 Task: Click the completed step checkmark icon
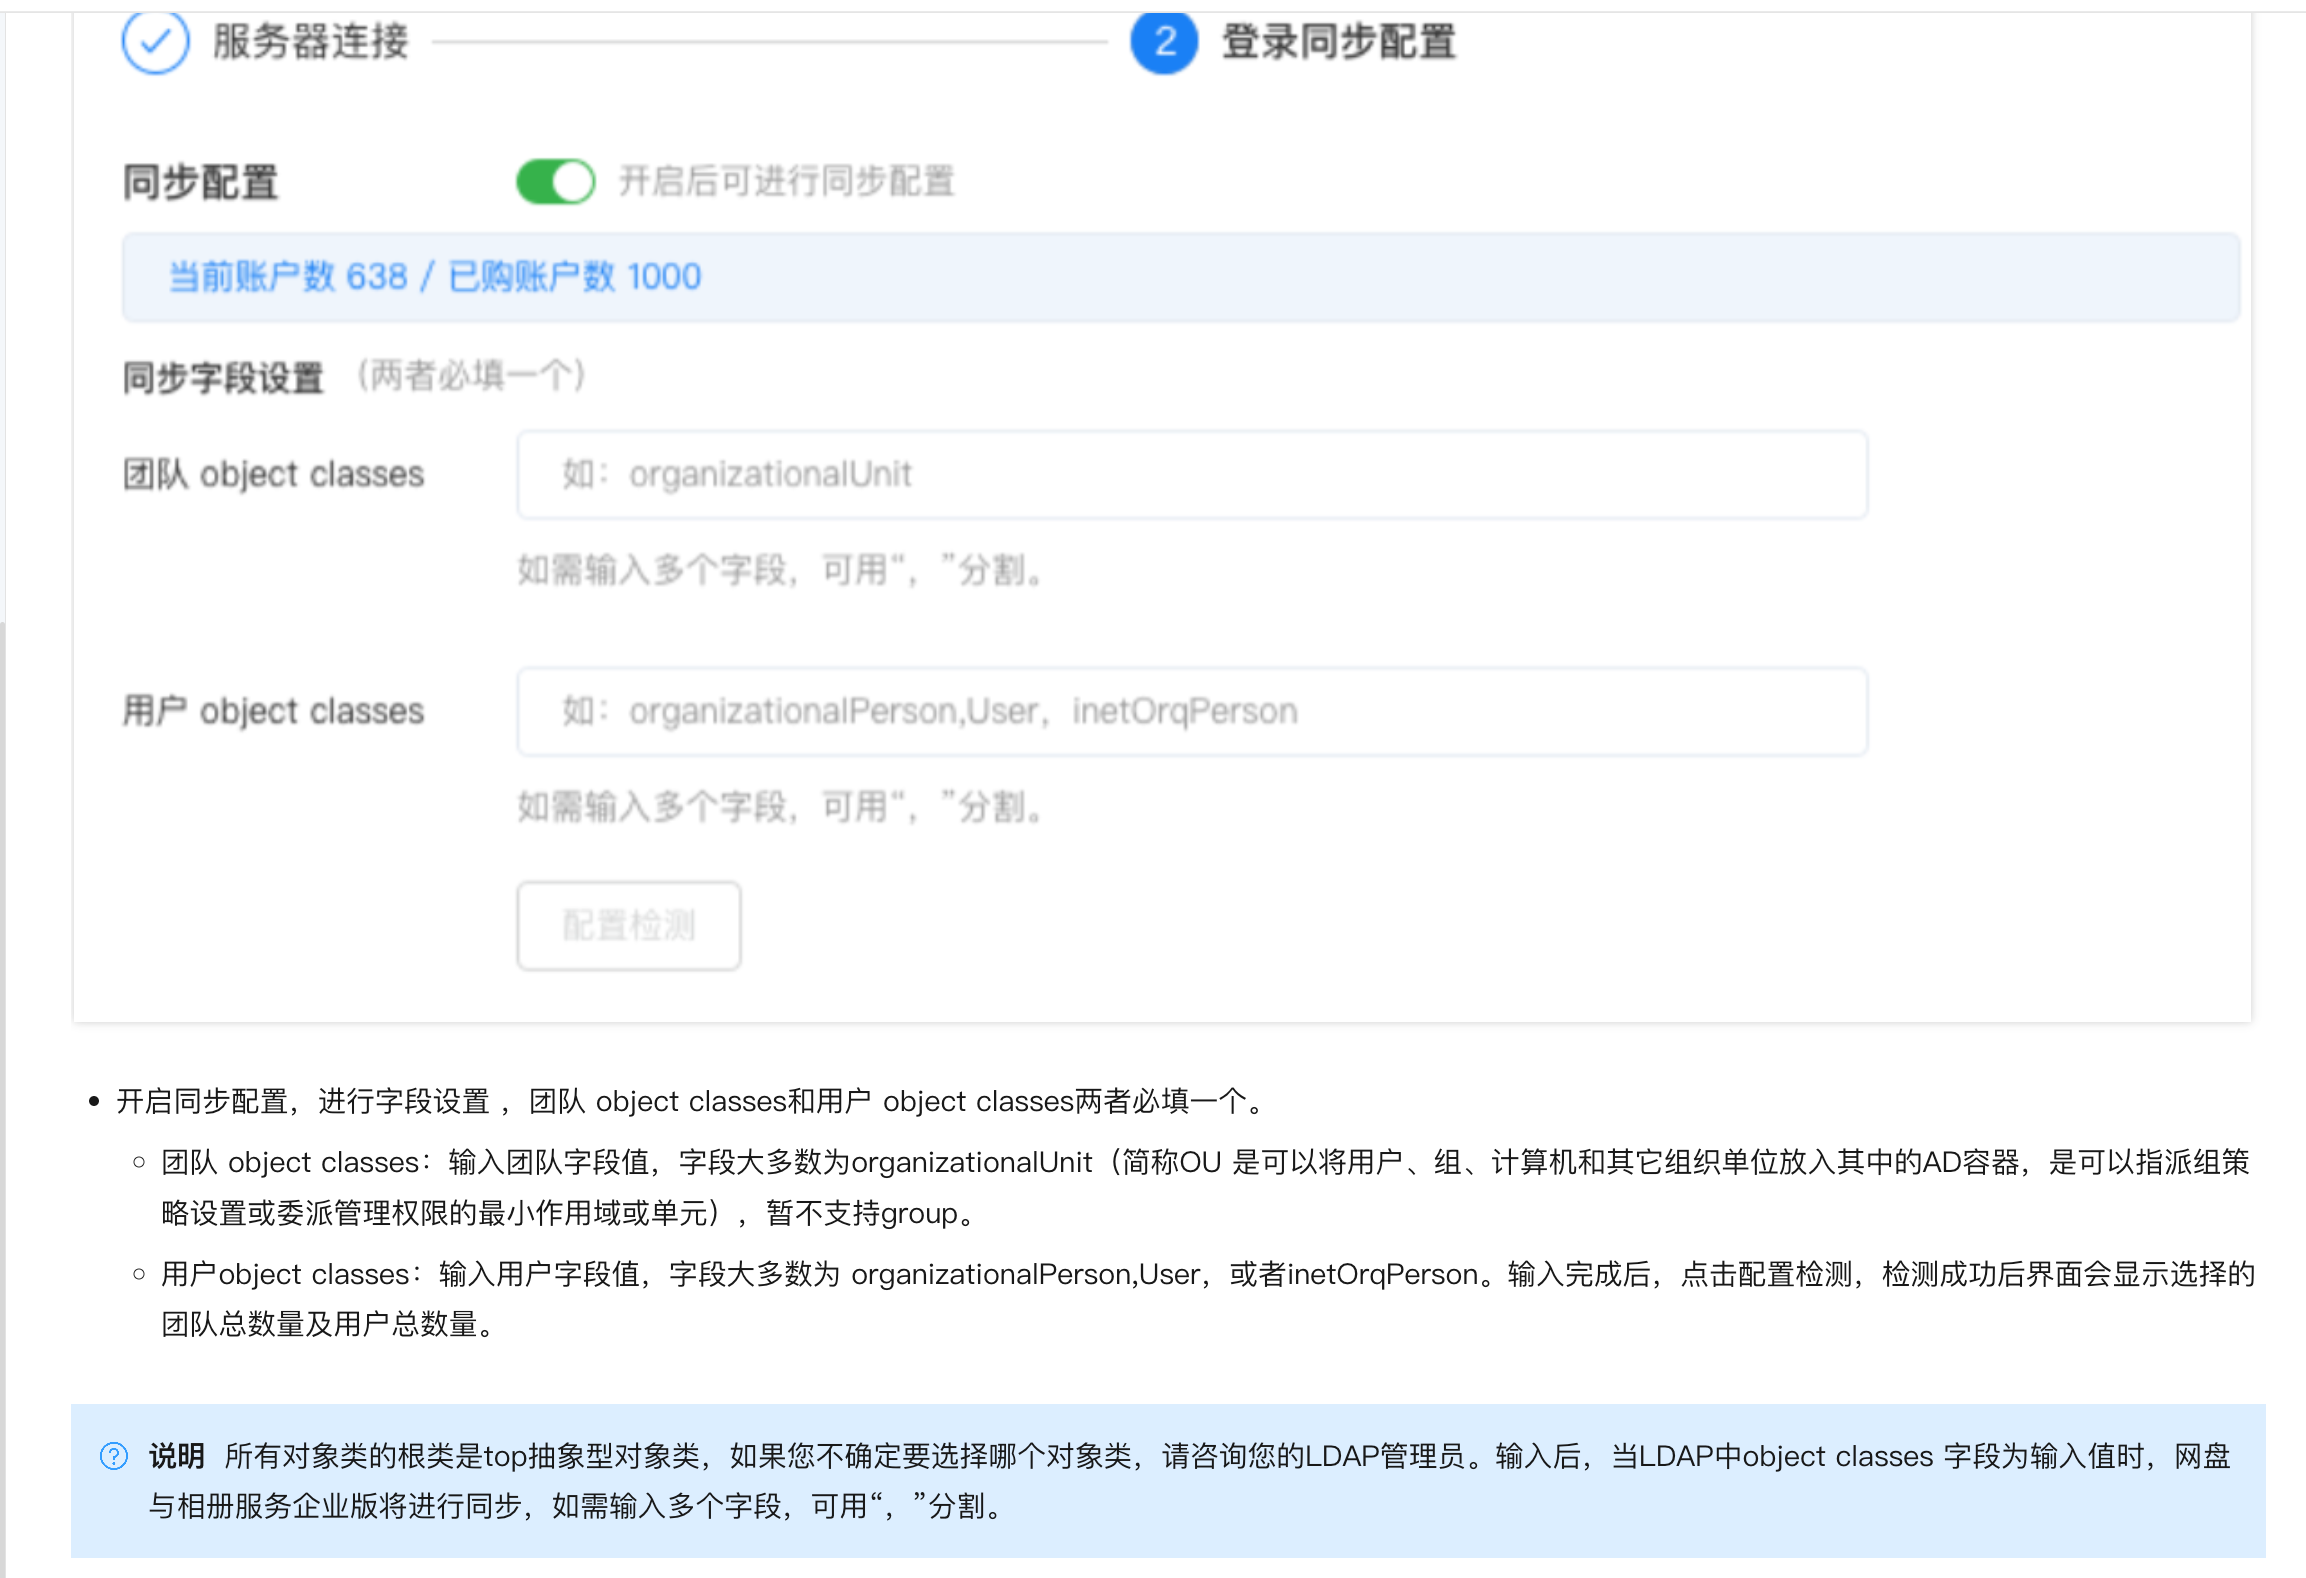tap(155, 42)
